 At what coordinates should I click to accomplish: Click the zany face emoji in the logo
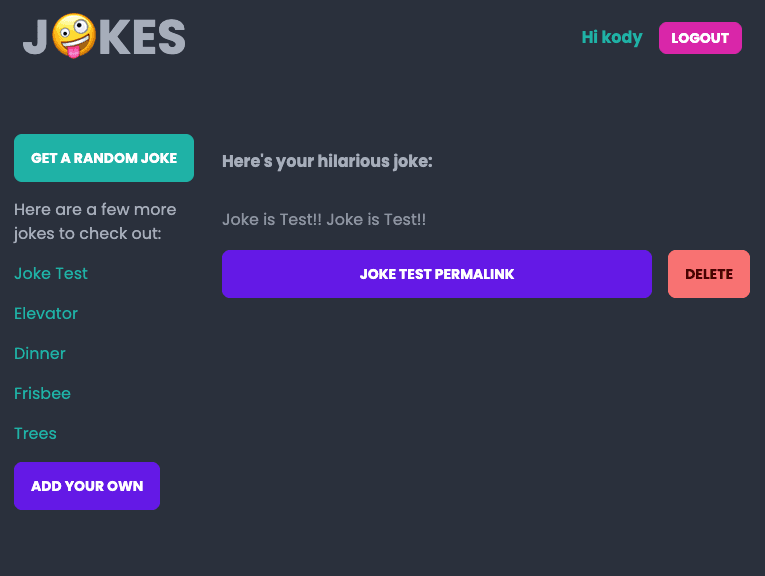click(x=74, y=37)
